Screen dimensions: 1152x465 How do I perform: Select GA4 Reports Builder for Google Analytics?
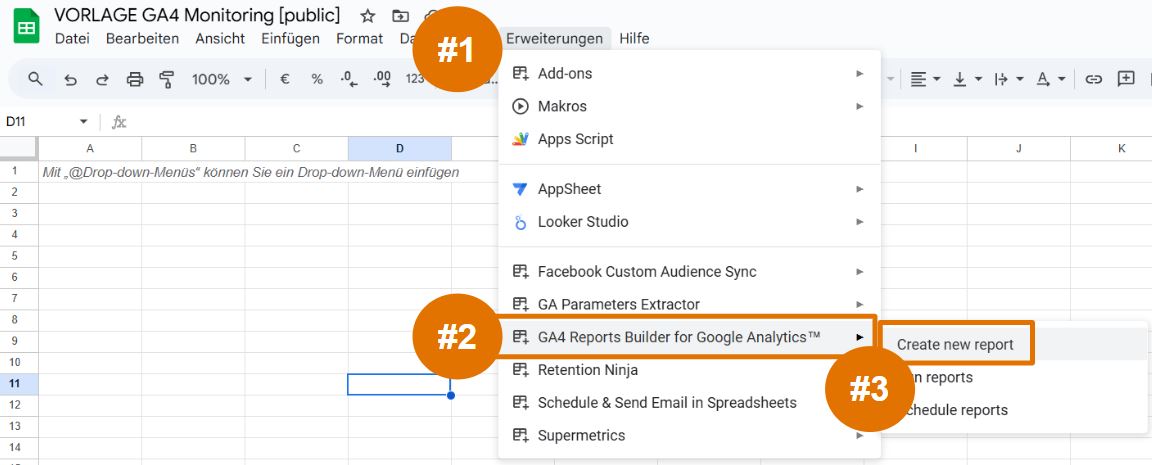pyautogui.click(x=688, y=337)
